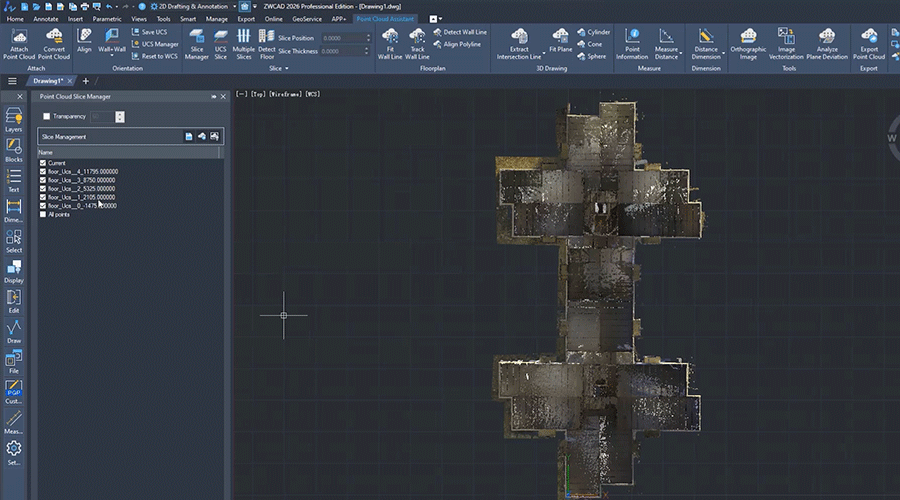Viewport: 900px width, 500px height.
Task: Click the save slice icon in Slice Management
Action: click(189, 137)
